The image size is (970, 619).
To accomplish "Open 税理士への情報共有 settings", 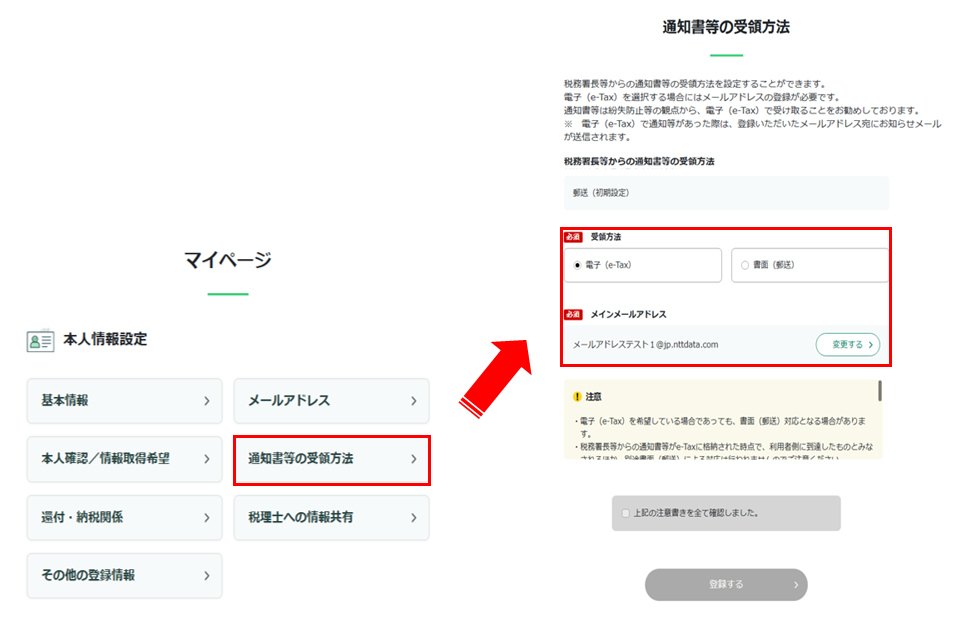I will (332, 518).
